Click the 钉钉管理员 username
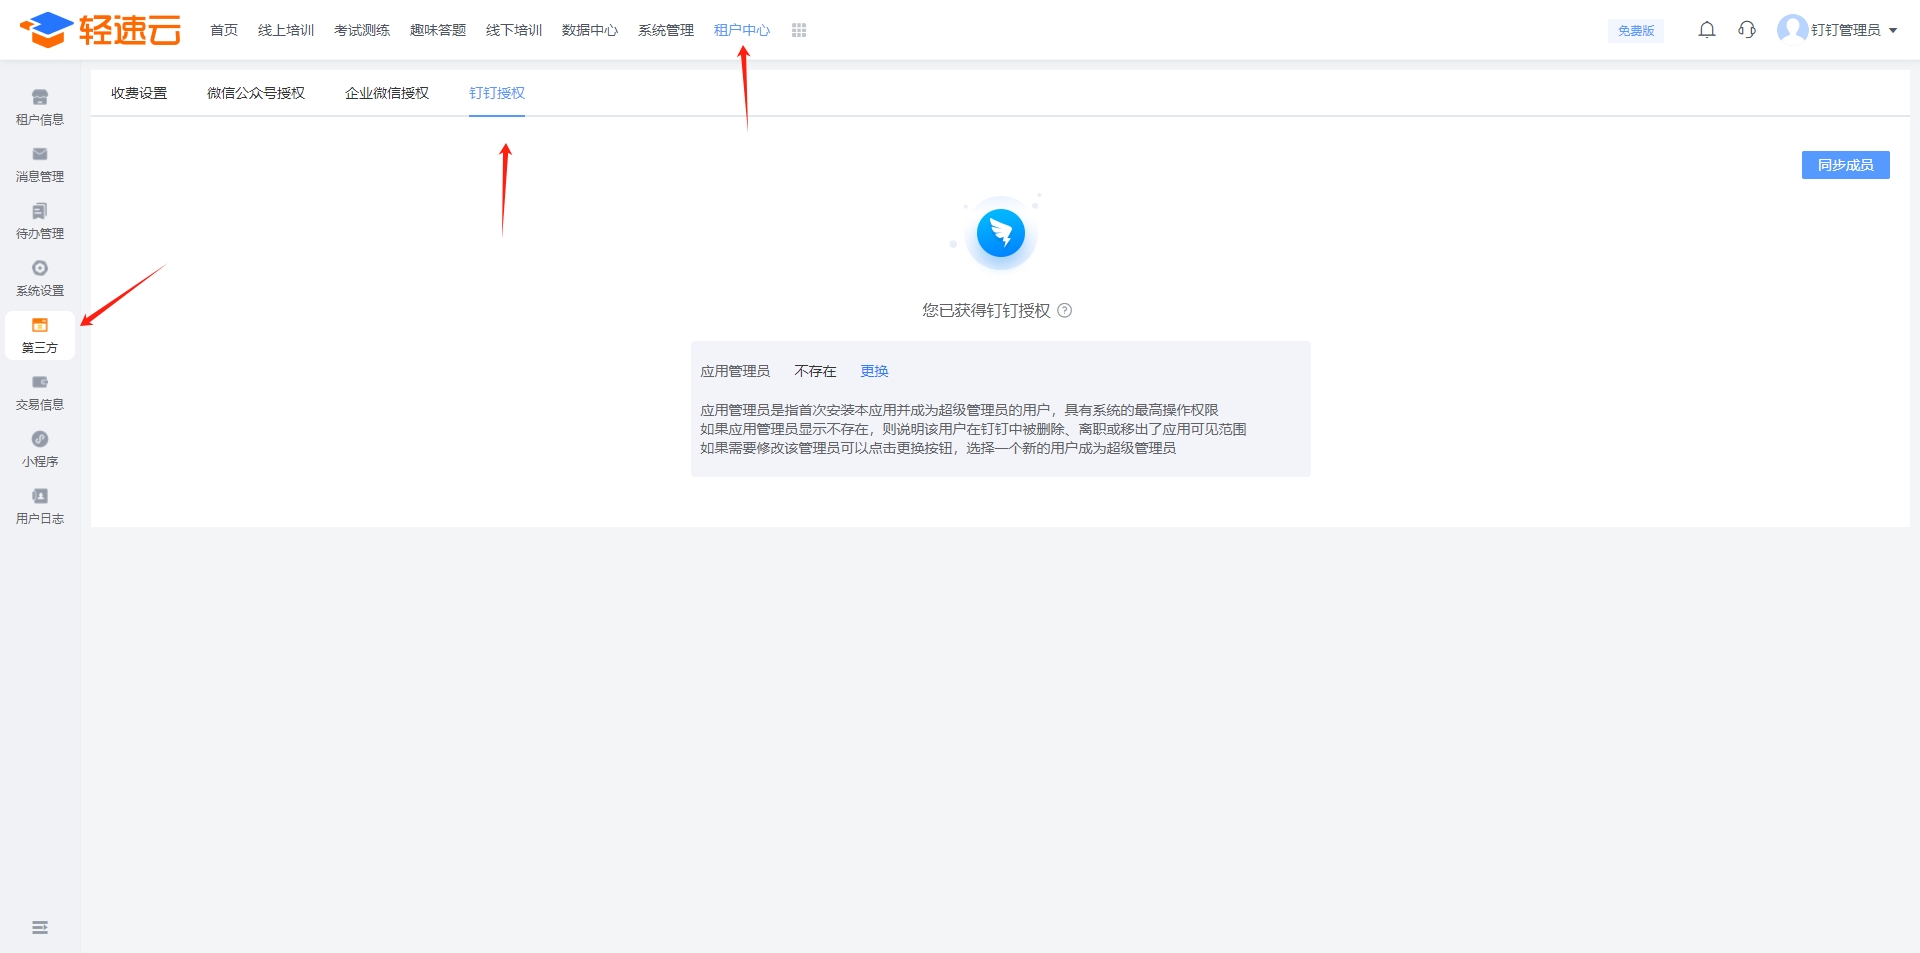Viewport: 1920px width, 953px height. pos(1846,30)
